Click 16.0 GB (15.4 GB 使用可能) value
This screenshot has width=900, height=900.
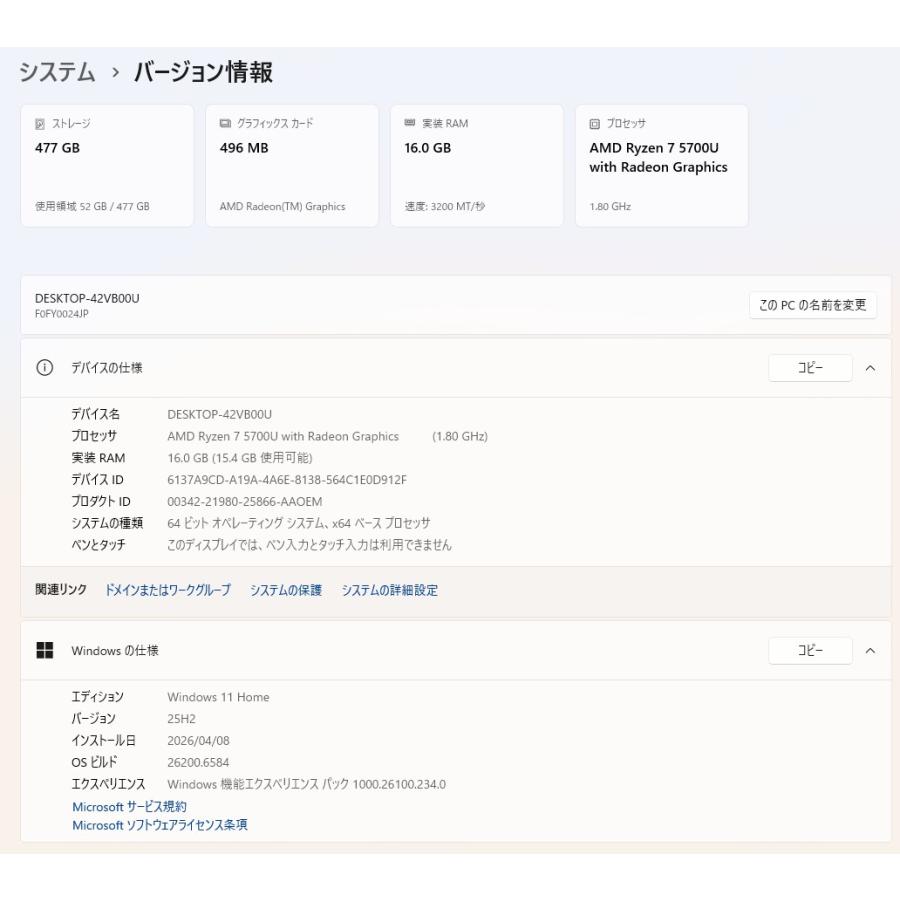point(240,458)
